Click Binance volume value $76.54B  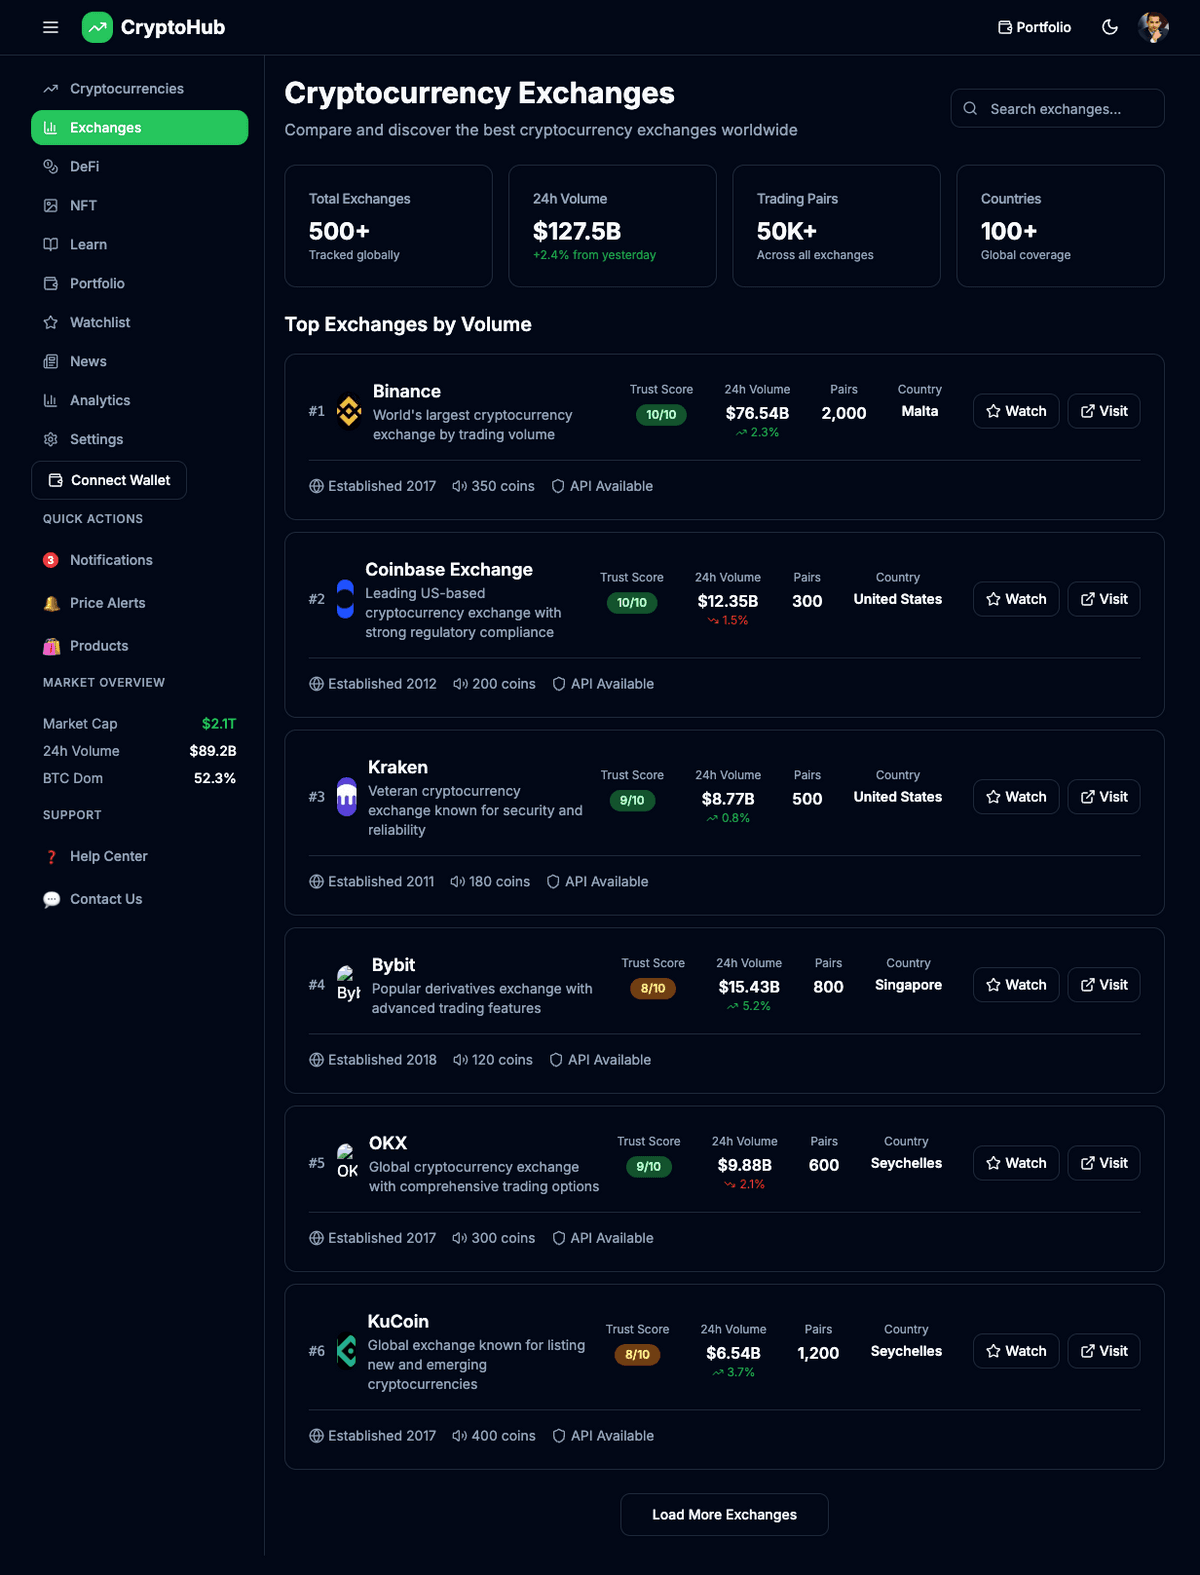(x=757, y=413)
